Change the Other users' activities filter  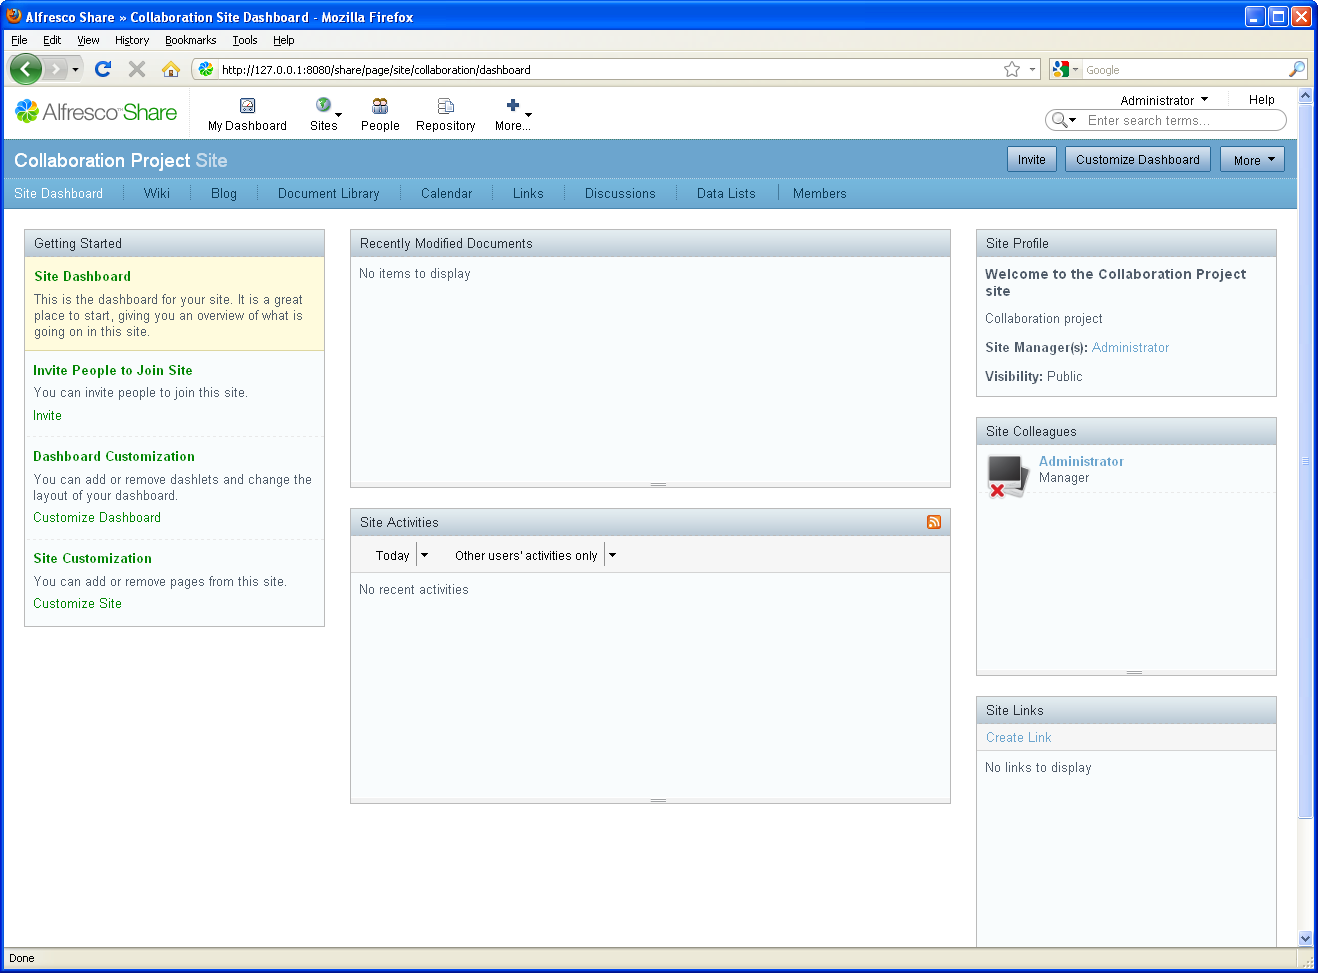pos(535,555)
